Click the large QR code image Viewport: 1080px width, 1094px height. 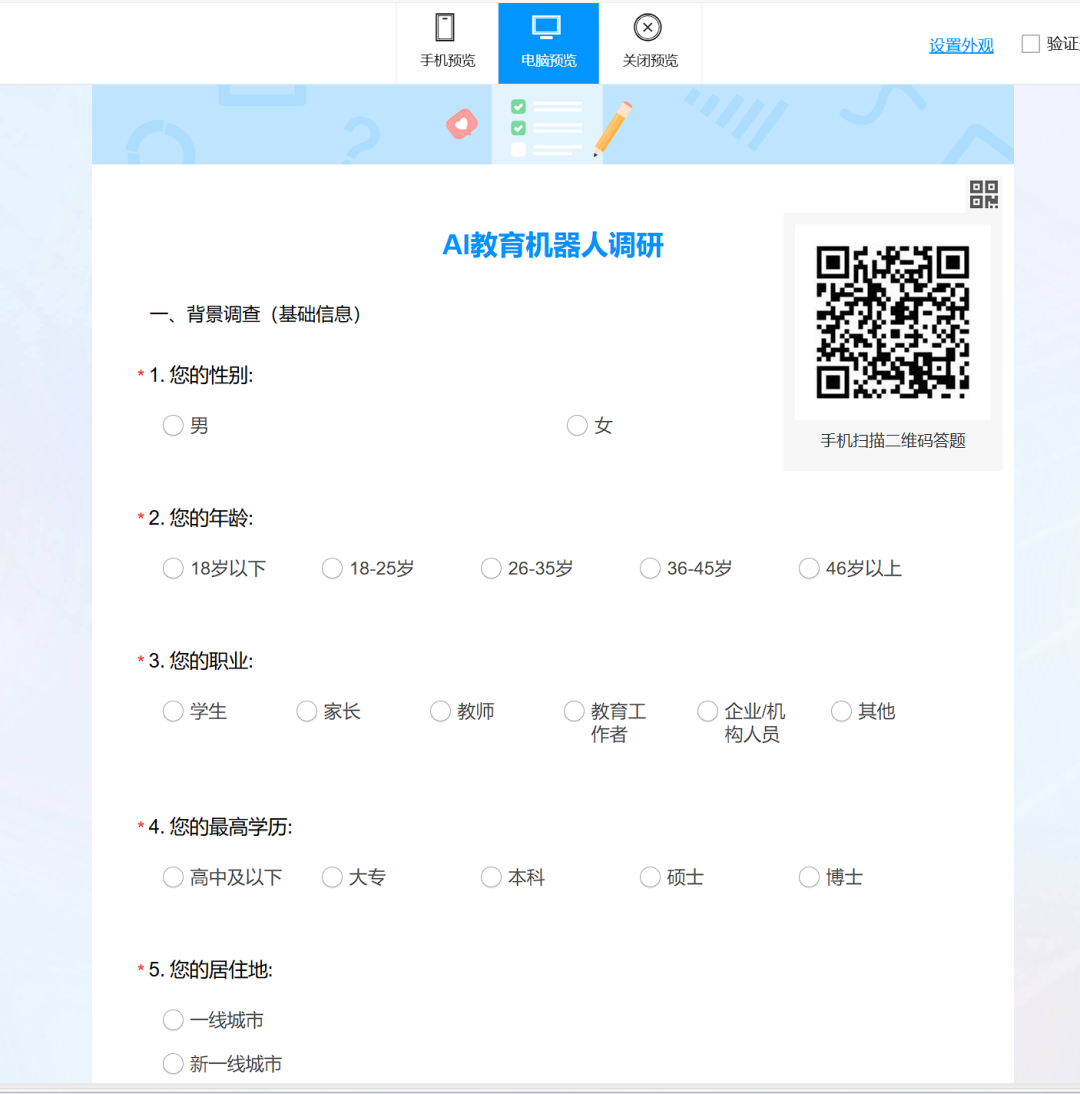[892, 322]
